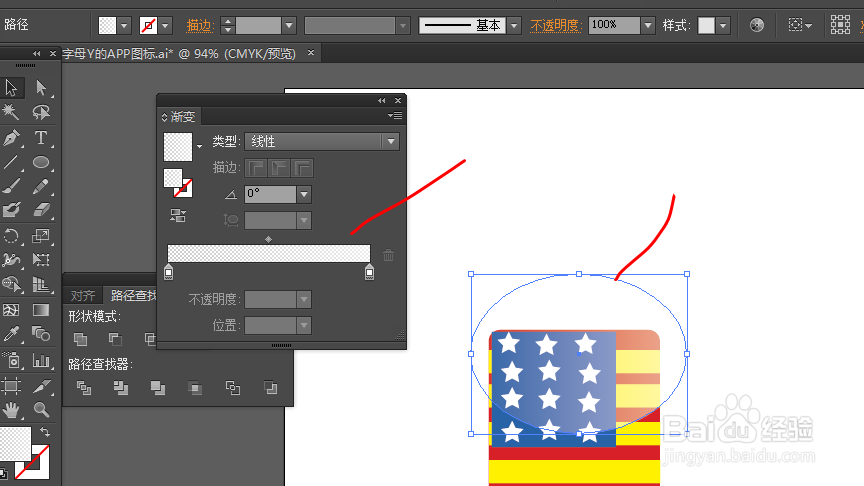The image size is (864, 486).
Task: Select the Mesh tool
Action: coord(11,310)
